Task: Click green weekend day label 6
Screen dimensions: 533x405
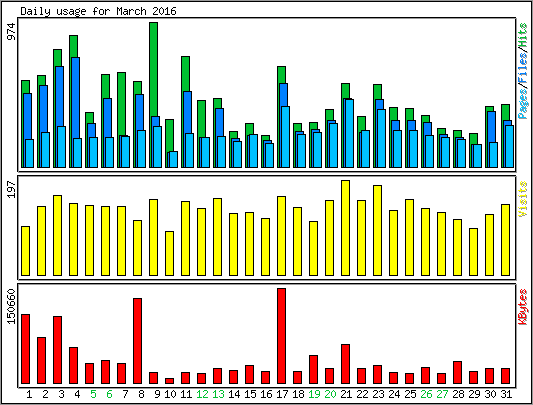Action: 109,394
